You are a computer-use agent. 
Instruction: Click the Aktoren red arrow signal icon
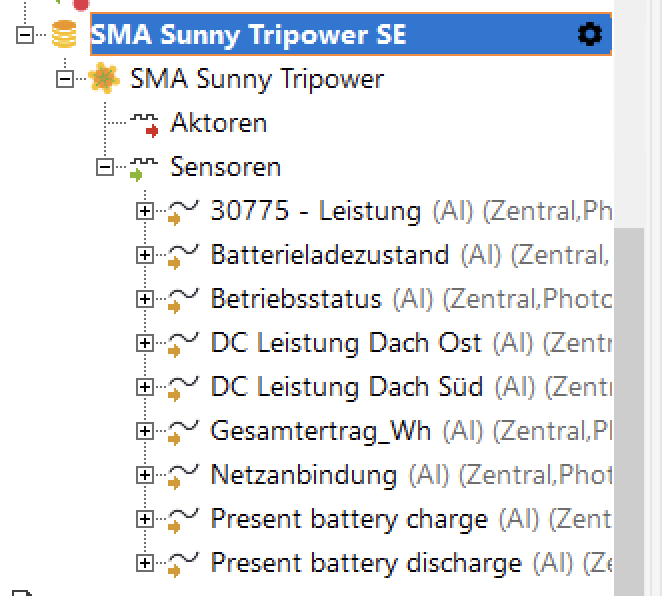(x=144, y=125)
